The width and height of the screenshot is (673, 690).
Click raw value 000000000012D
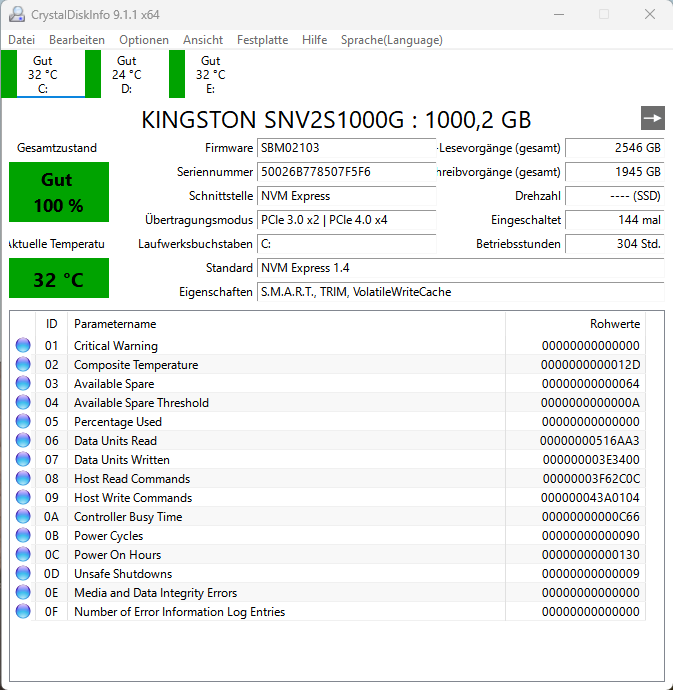coord(591,365)
